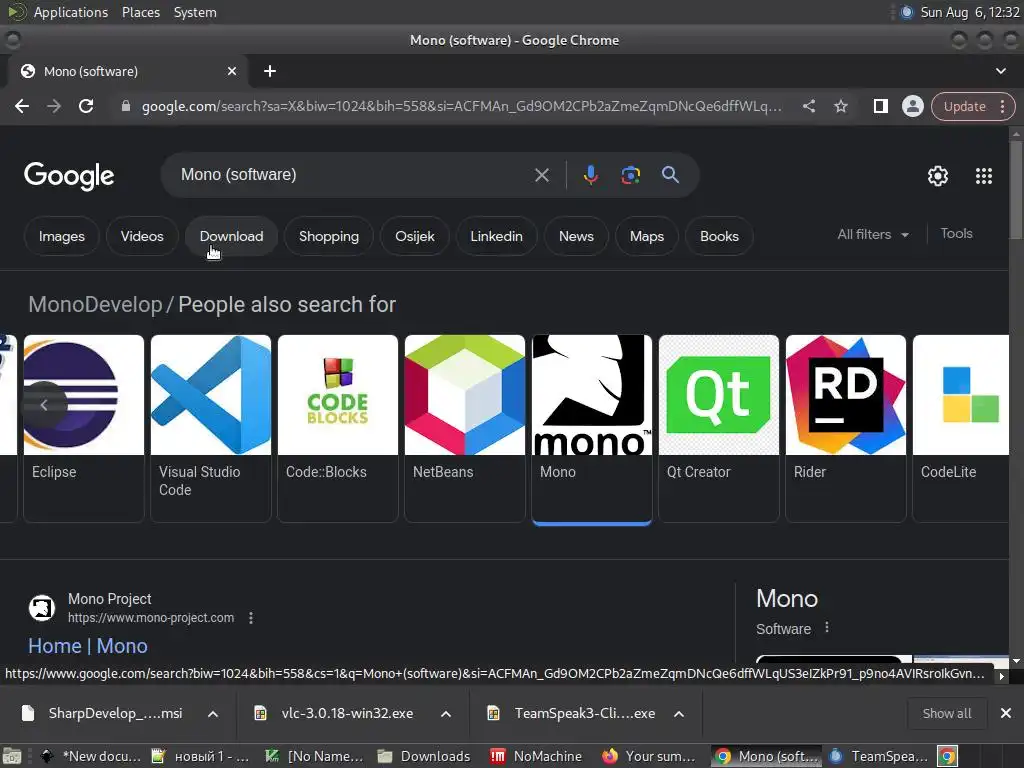The width and height of the screenshot is (1024, 768).
Task: Open NoMachine from the taskbar
Action: tap(536, 756)
